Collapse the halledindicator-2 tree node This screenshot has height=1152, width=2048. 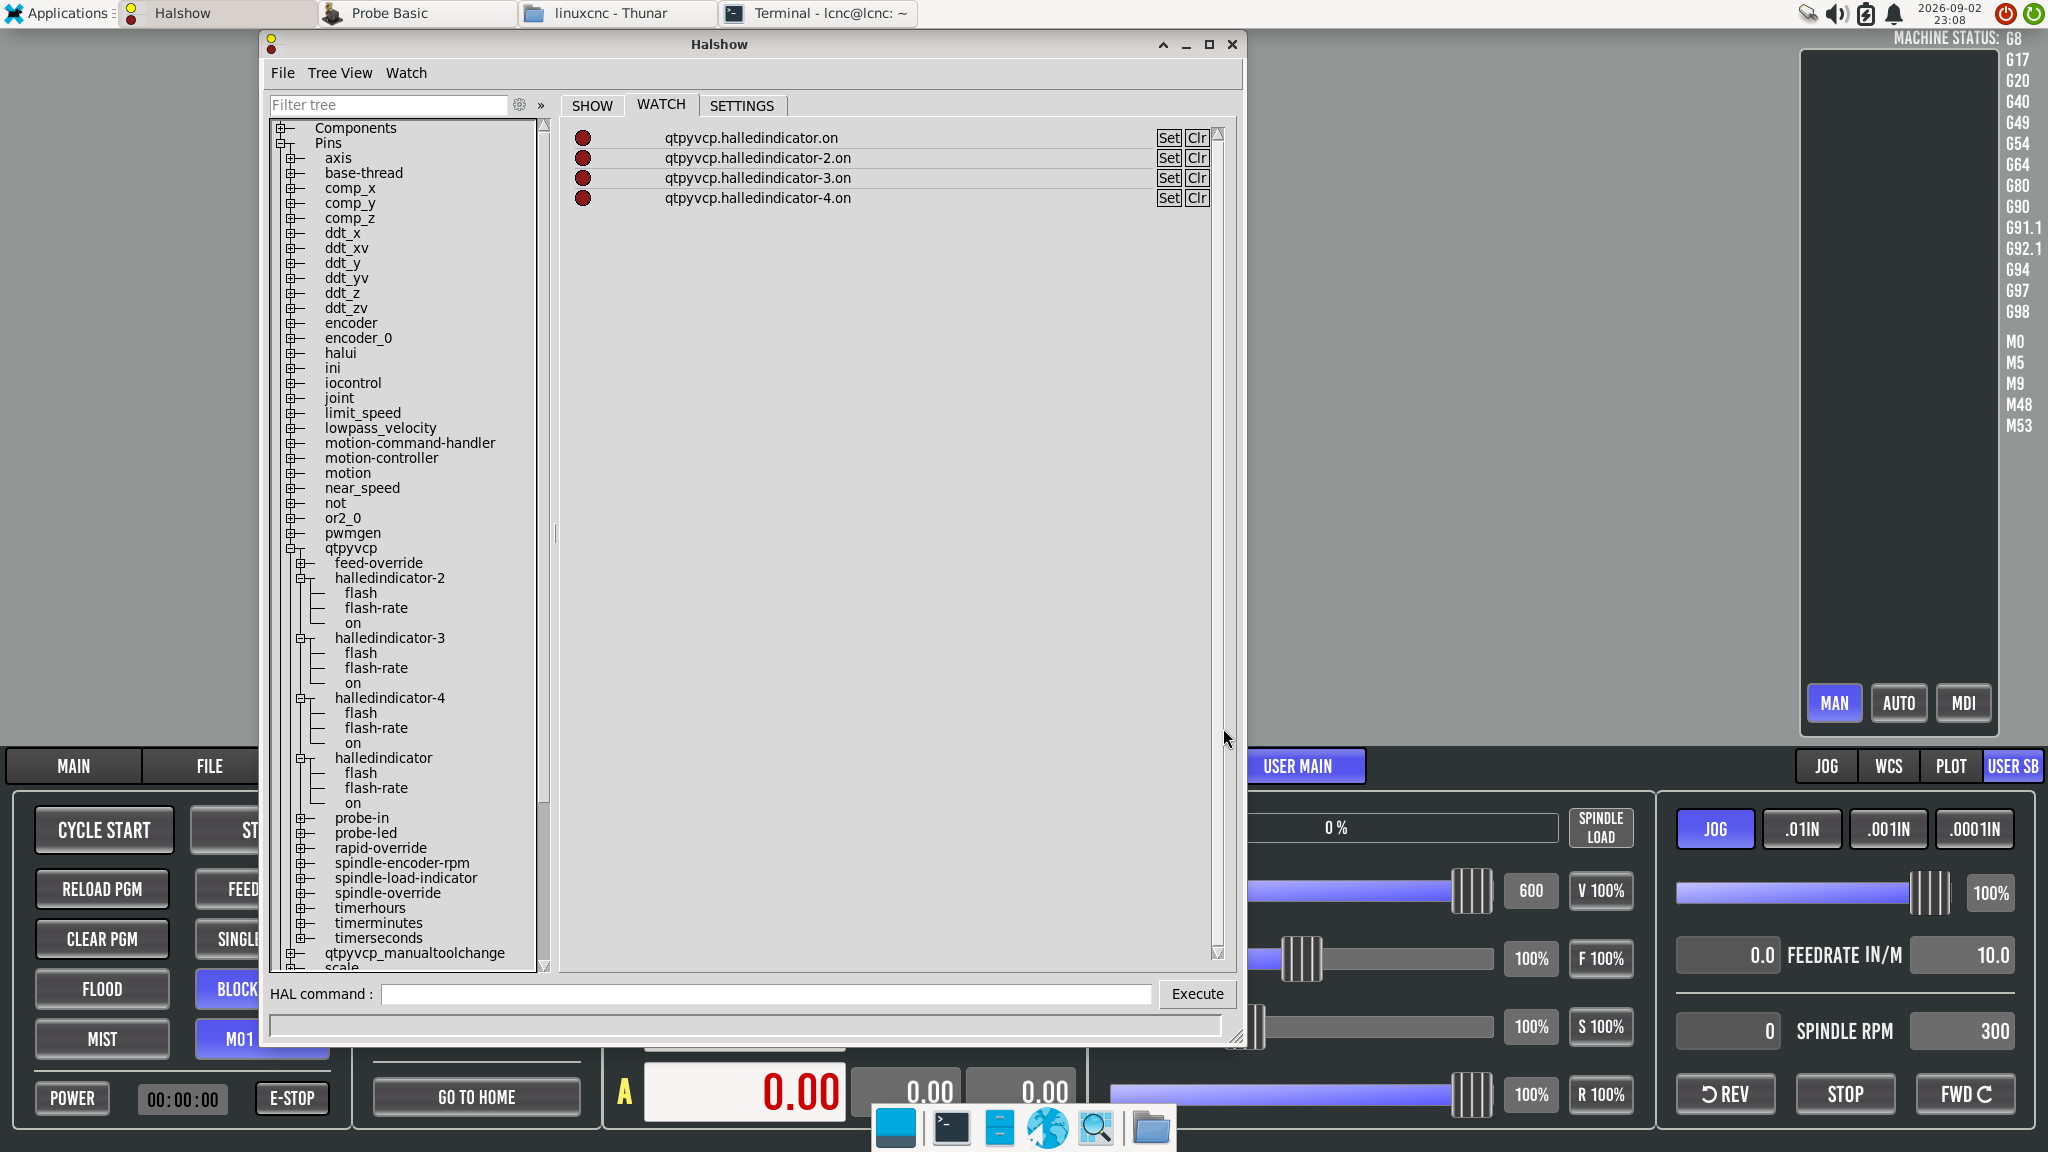(x=301, y=578)
